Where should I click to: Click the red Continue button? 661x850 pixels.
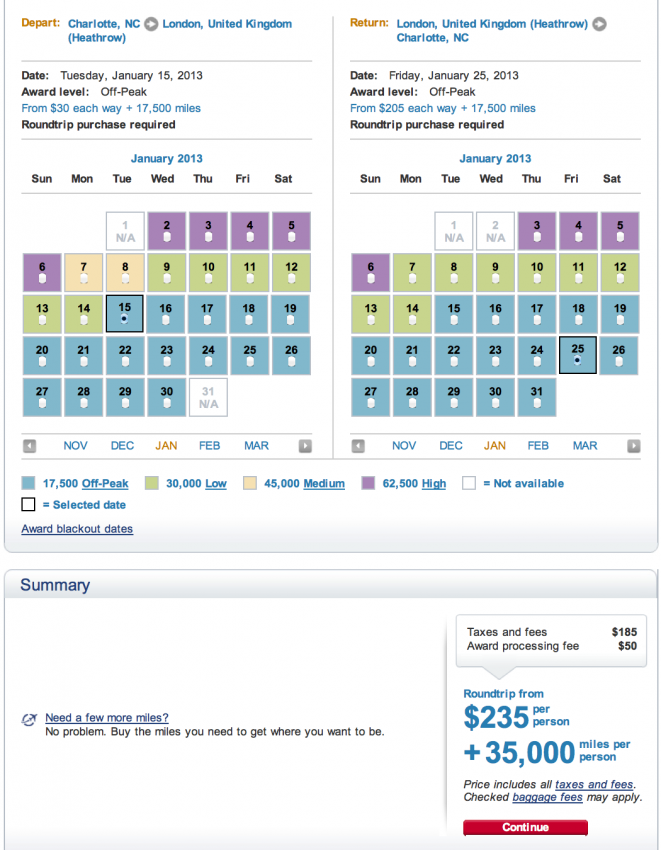pos(525,827)
